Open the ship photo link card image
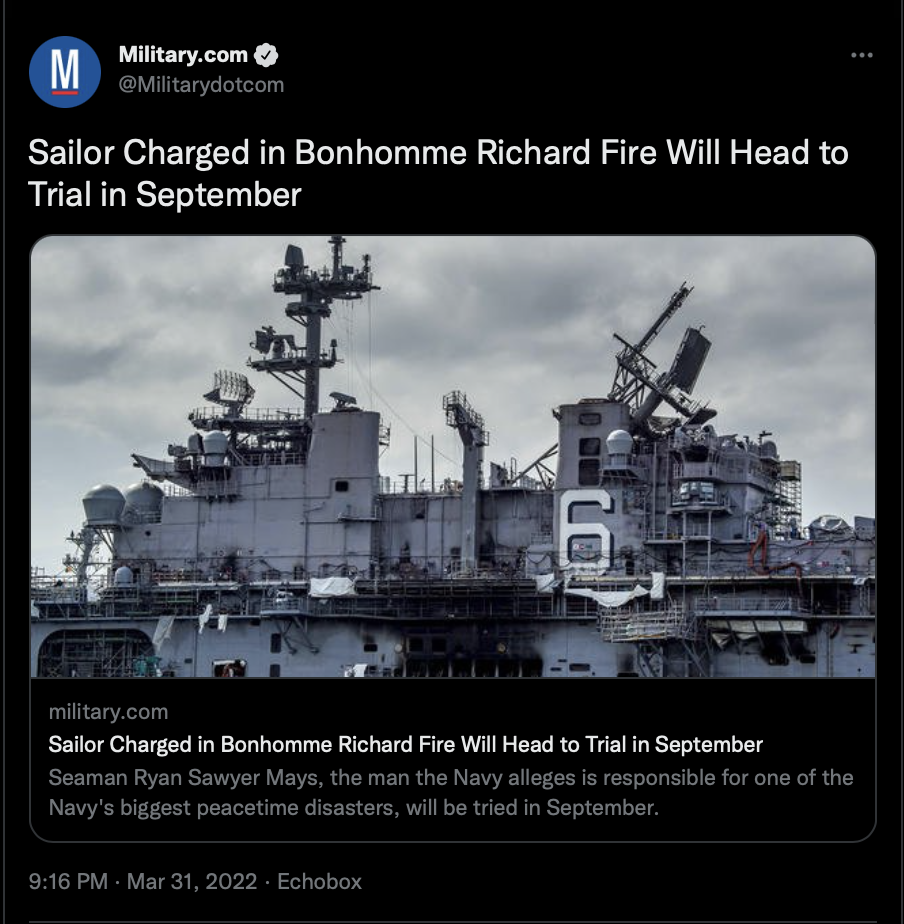The height and width of the screenshot is (924, 904). (x=453, y=456)
